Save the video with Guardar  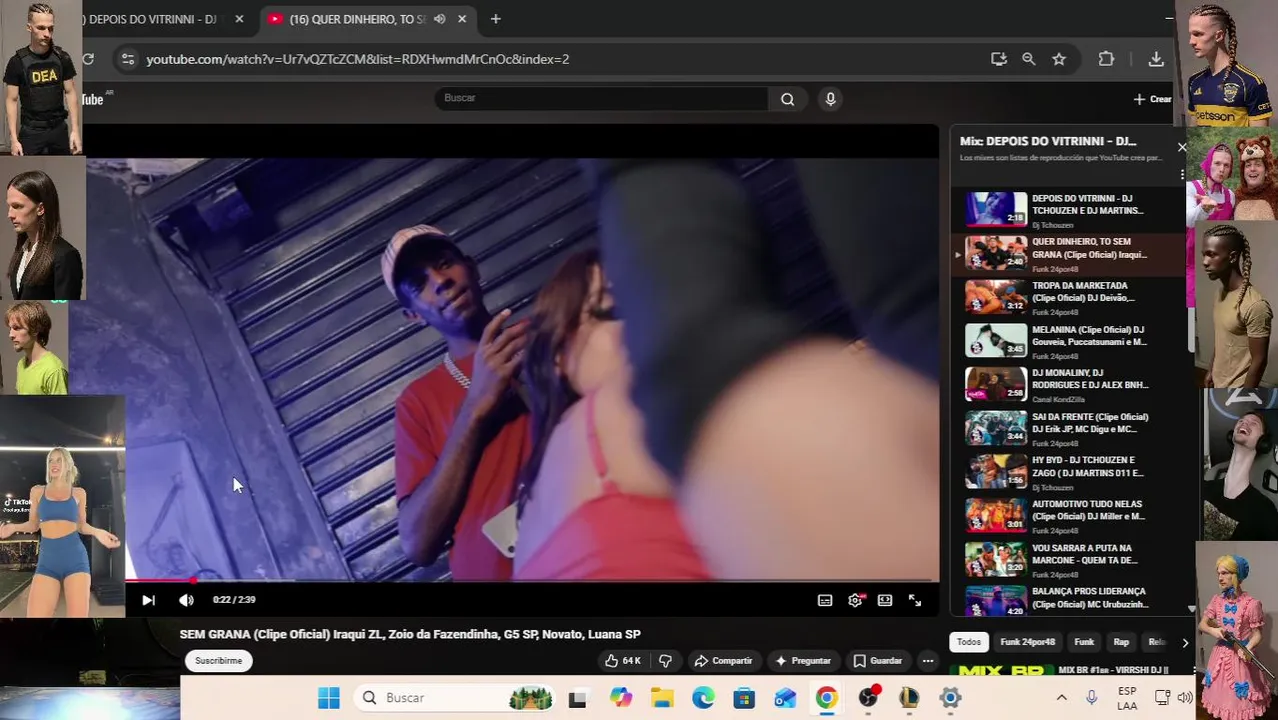point(877,661)
